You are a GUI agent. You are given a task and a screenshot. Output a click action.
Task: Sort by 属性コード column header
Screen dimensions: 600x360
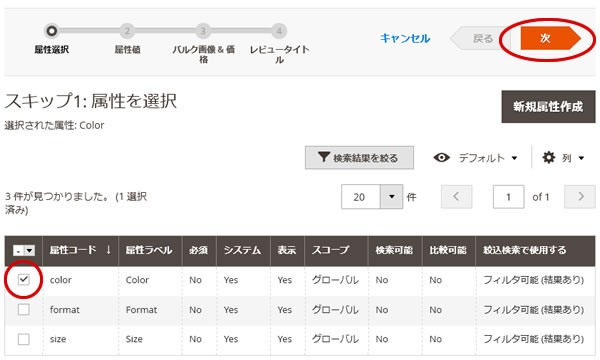pos(80,250)
